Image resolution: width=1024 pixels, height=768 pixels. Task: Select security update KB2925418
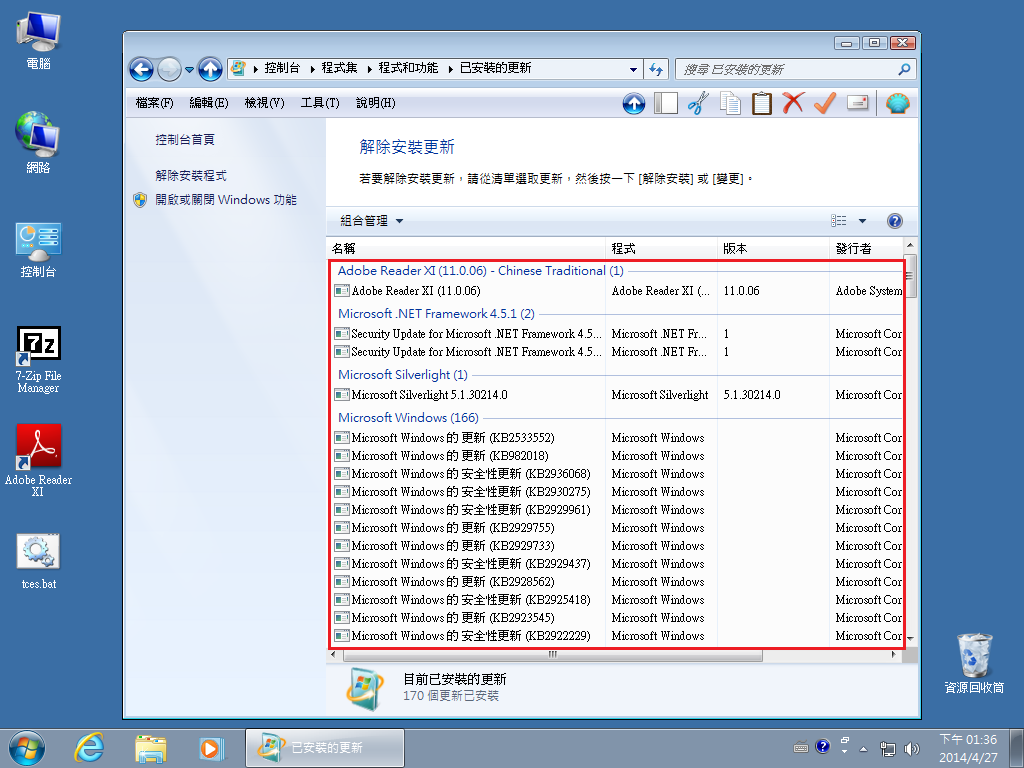pos(616,600)
